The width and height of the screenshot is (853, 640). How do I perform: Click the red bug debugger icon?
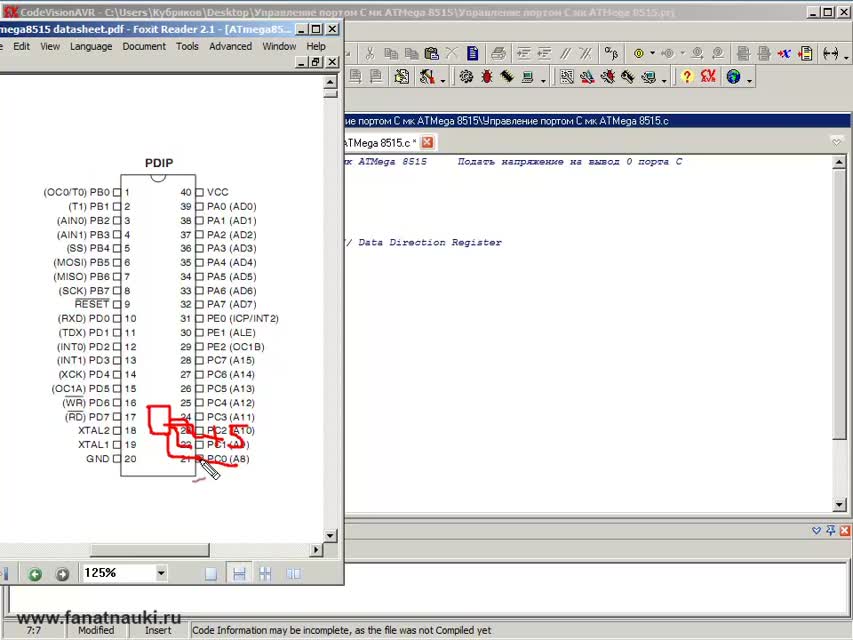[487, 77]
